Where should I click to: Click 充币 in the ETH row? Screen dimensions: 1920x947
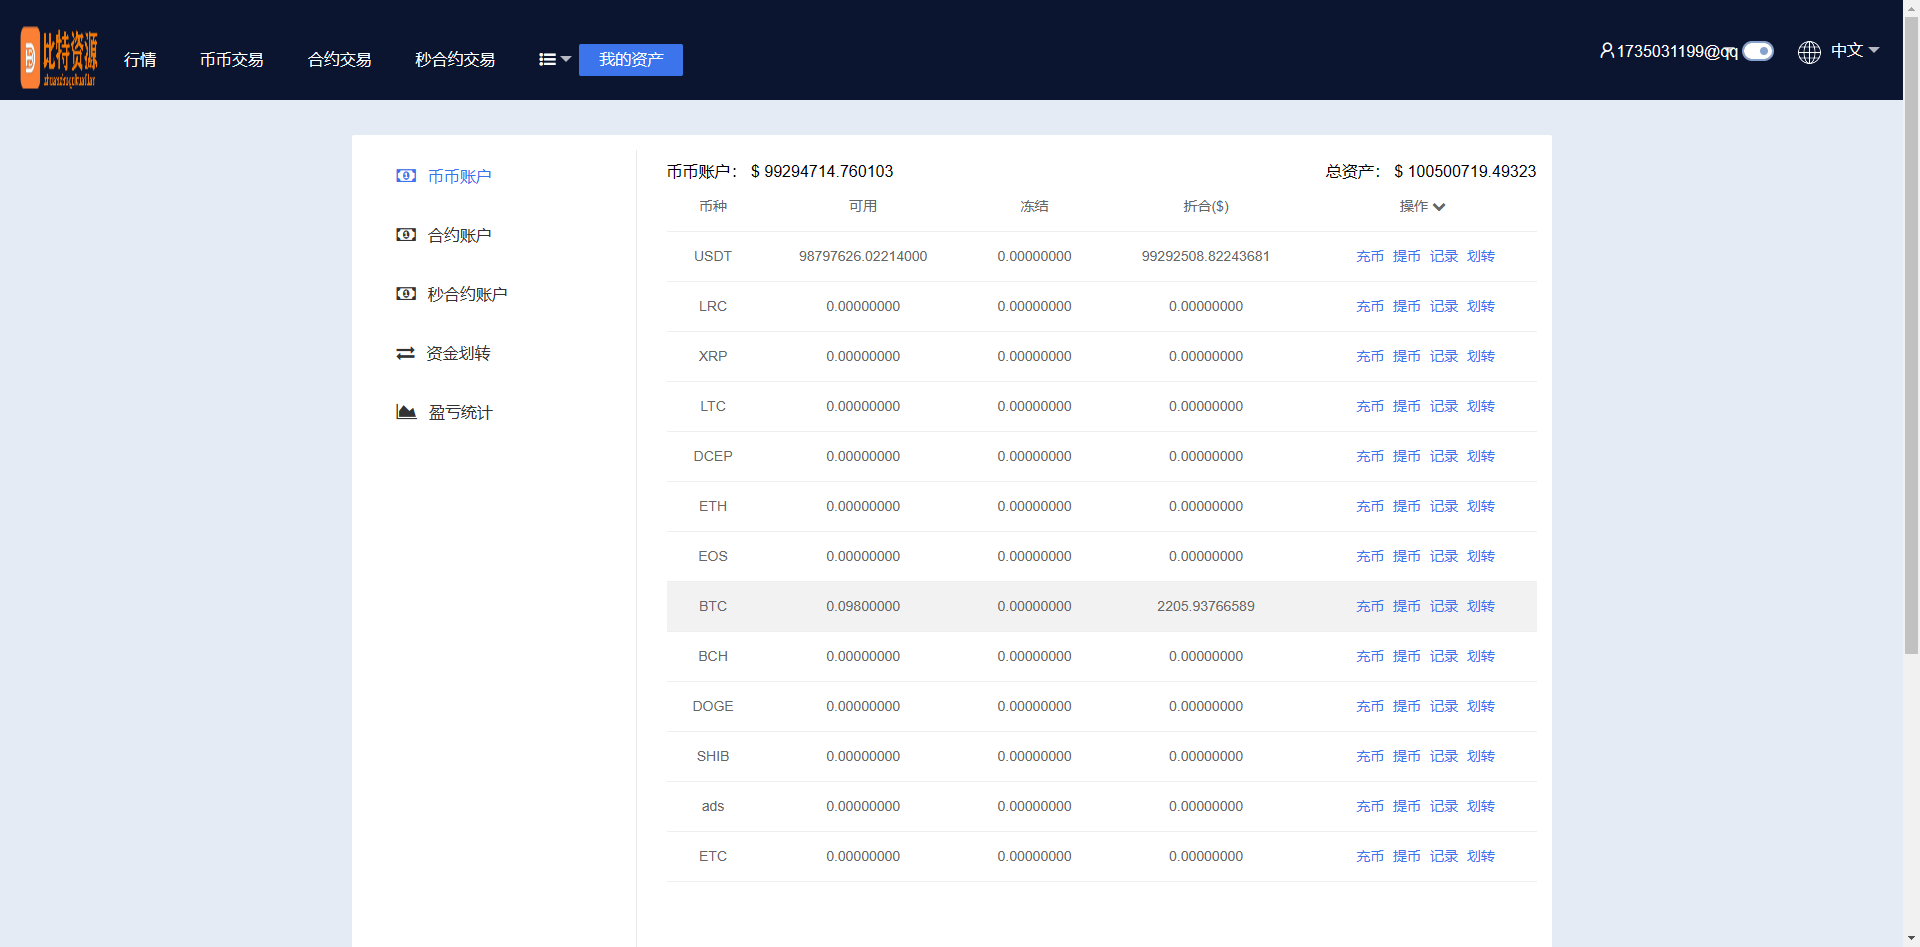tap(1370, 506)
